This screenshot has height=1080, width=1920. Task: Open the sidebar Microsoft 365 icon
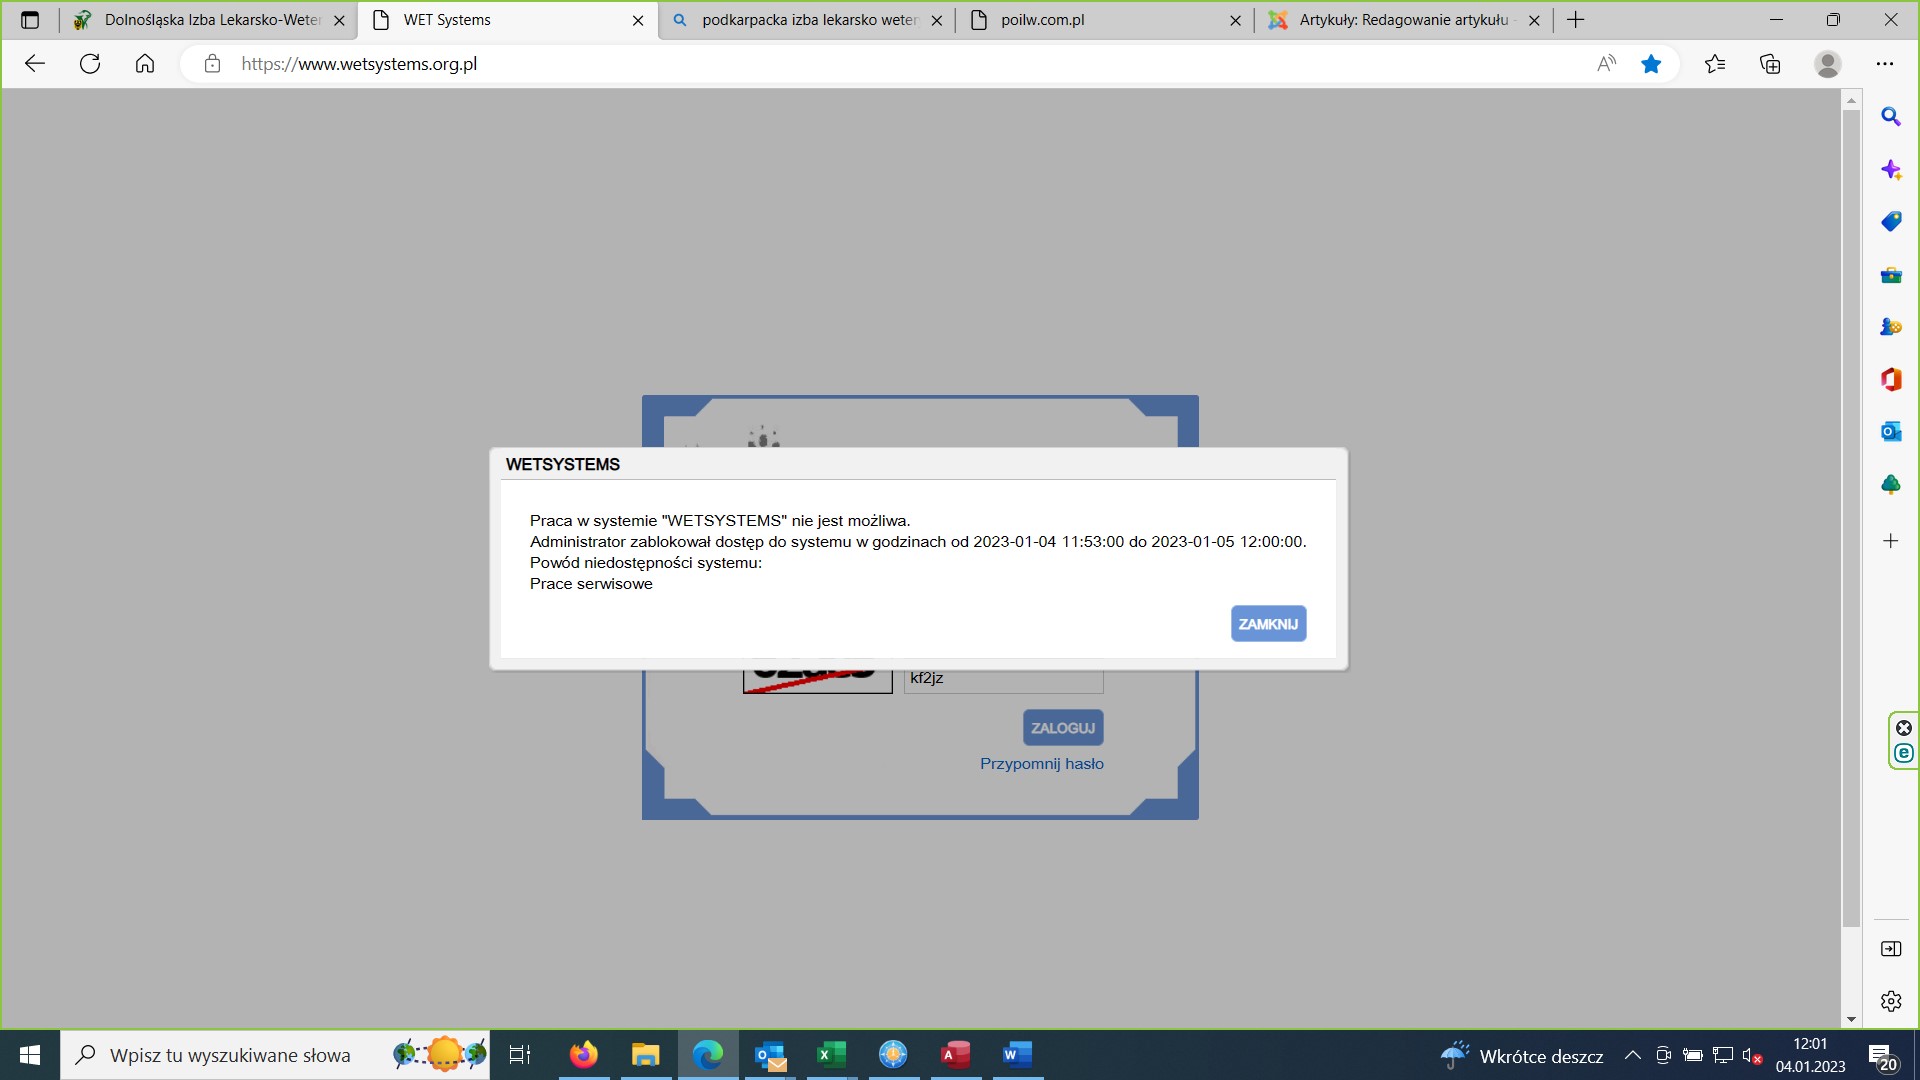pos(1890,379)
